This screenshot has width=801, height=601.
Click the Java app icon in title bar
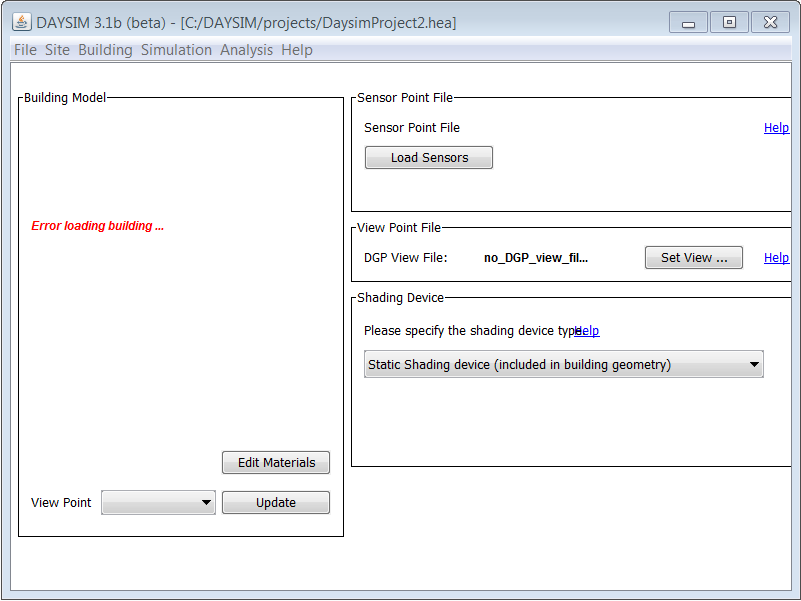tap(21, 22)
